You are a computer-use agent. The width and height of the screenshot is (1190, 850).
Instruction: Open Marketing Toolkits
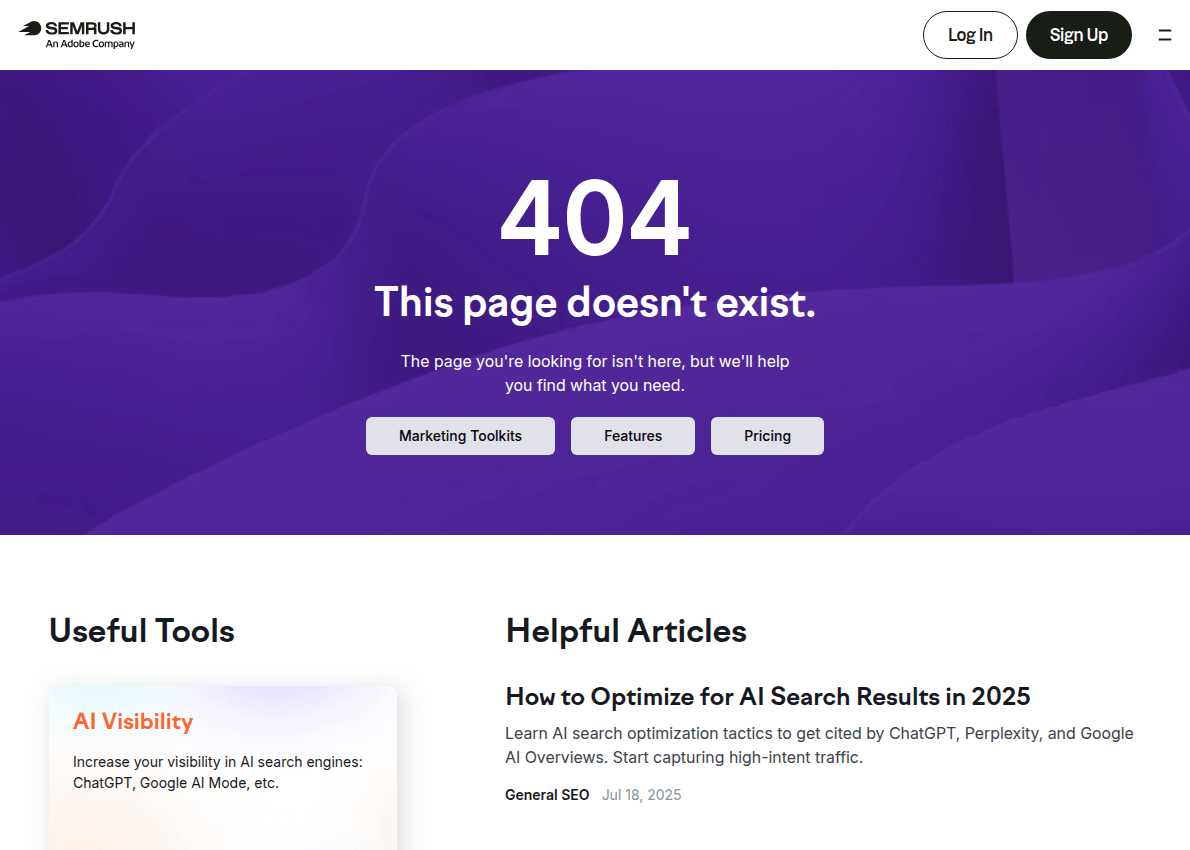(x=460, y=436)
